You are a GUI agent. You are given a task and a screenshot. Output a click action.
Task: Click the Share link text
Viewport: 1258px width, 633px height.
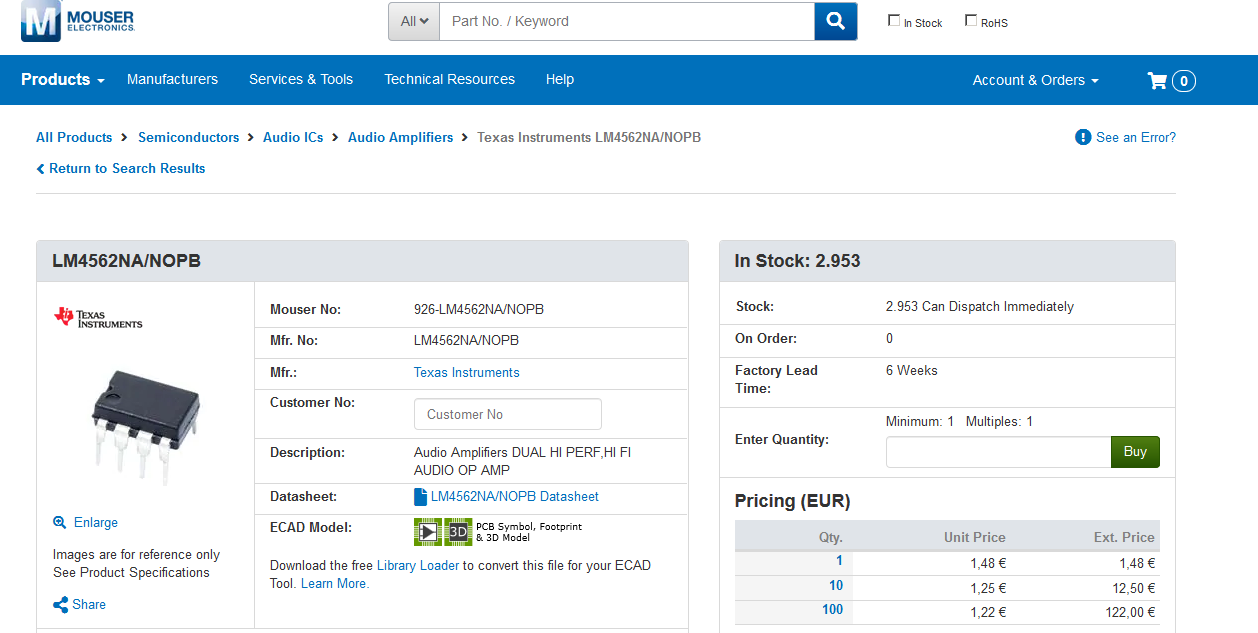click(x=89, y=604)
